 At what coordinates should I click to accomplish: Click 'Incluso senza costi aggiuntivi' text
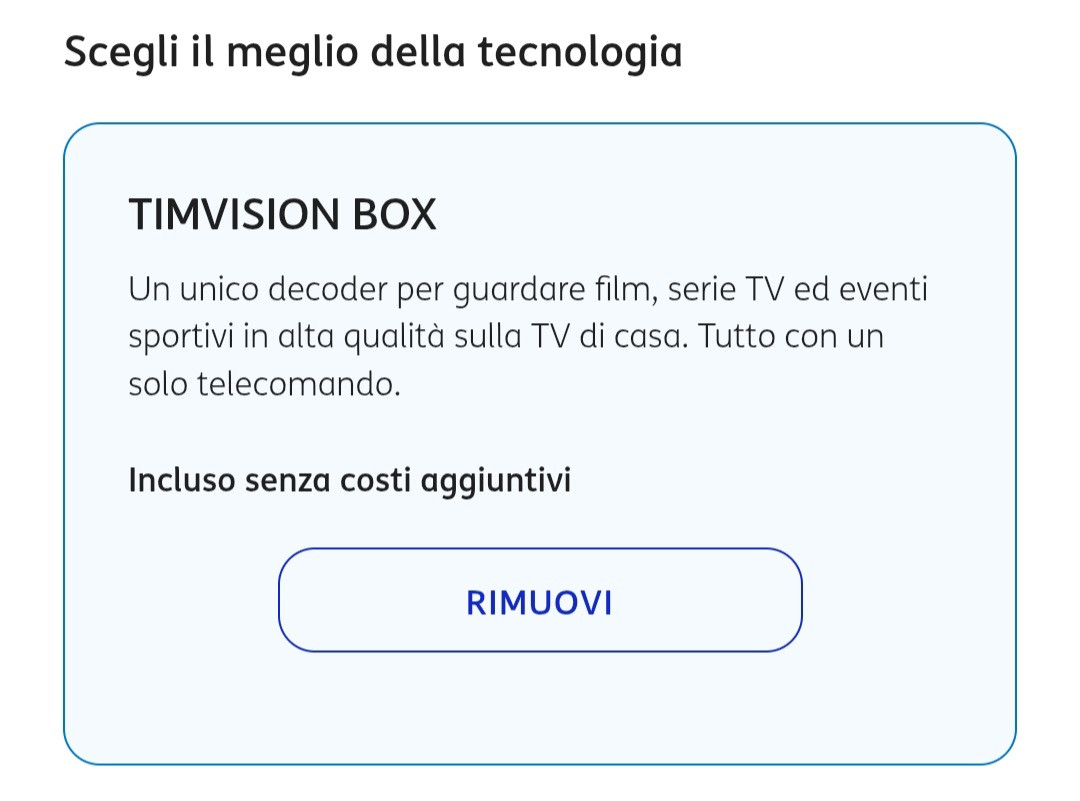coord(350,480)
